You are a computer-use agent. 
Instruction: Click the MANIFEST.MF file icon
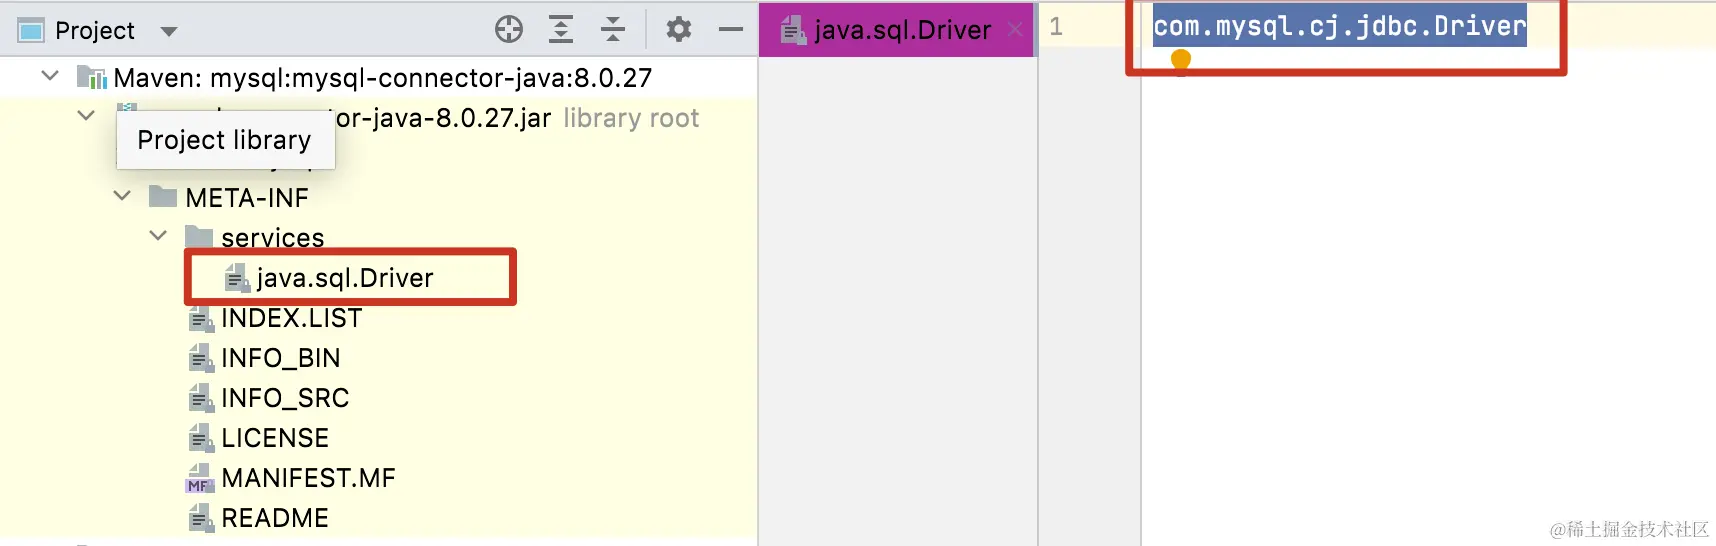(200, 478)
